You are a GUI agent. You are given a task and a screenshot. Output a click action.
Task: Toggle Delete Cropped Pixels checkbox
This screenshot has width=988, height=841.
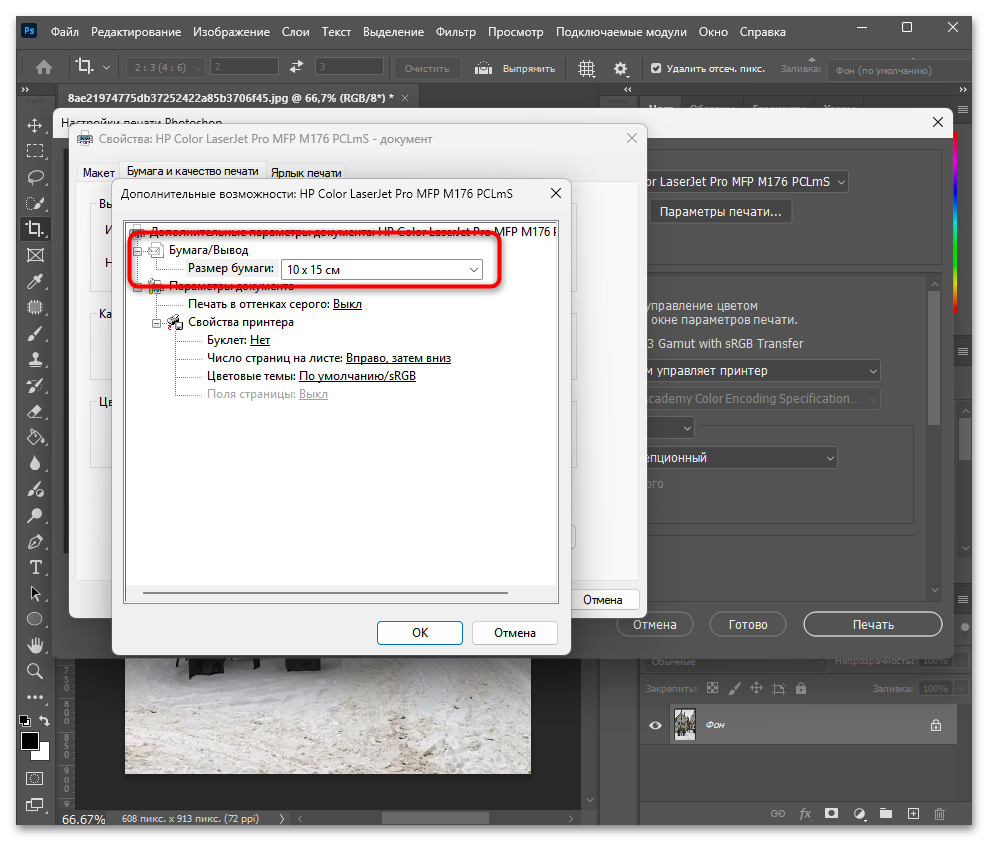tap(656, 68)
